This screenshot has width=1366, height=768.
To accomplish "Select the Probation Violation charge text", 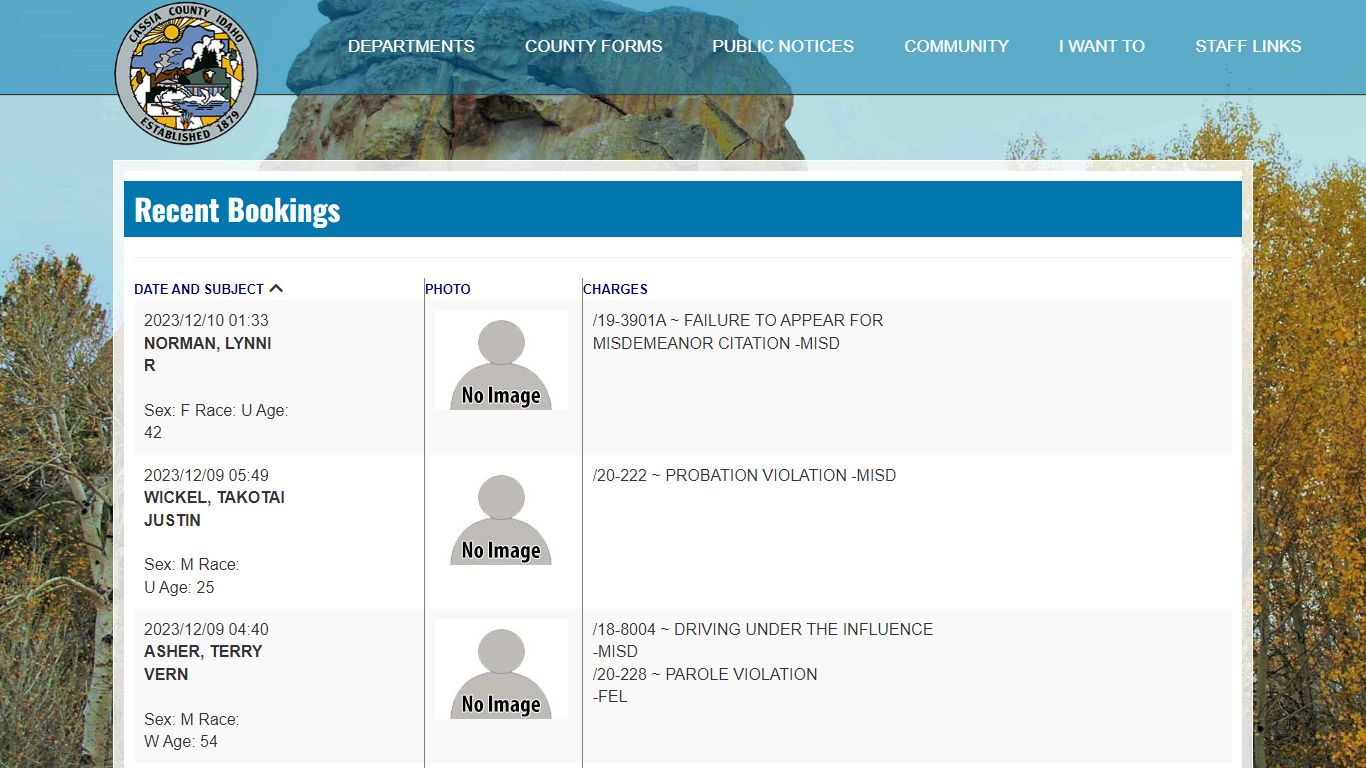I will (744, 475).
